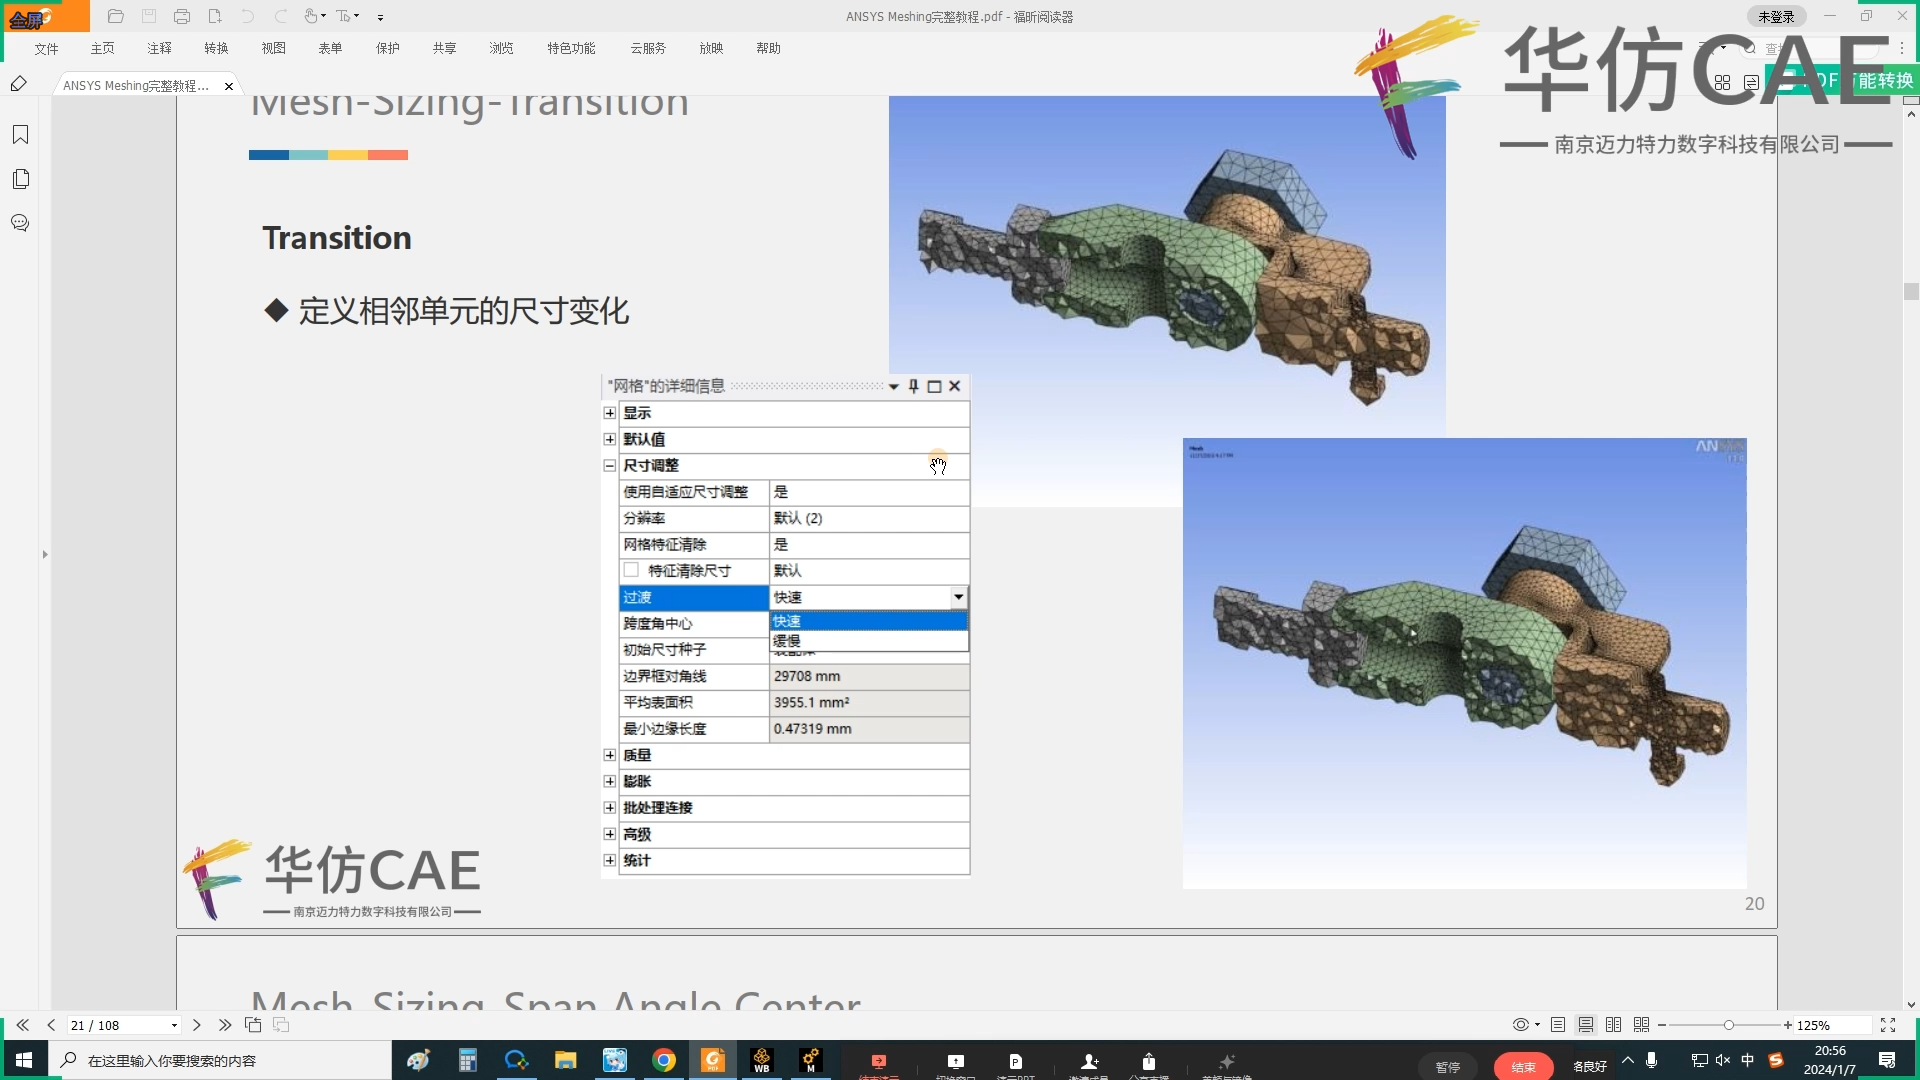The height and width of the screenshot is (1080, 1920).
Task: Open the bookmarks panel in left sidebar
Action: [20, 135]
